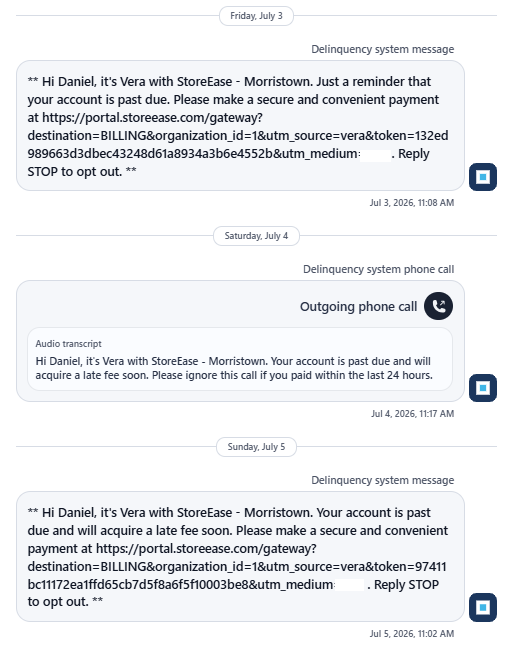Click the July 3 past due reminder bubble

click(240, 126)
